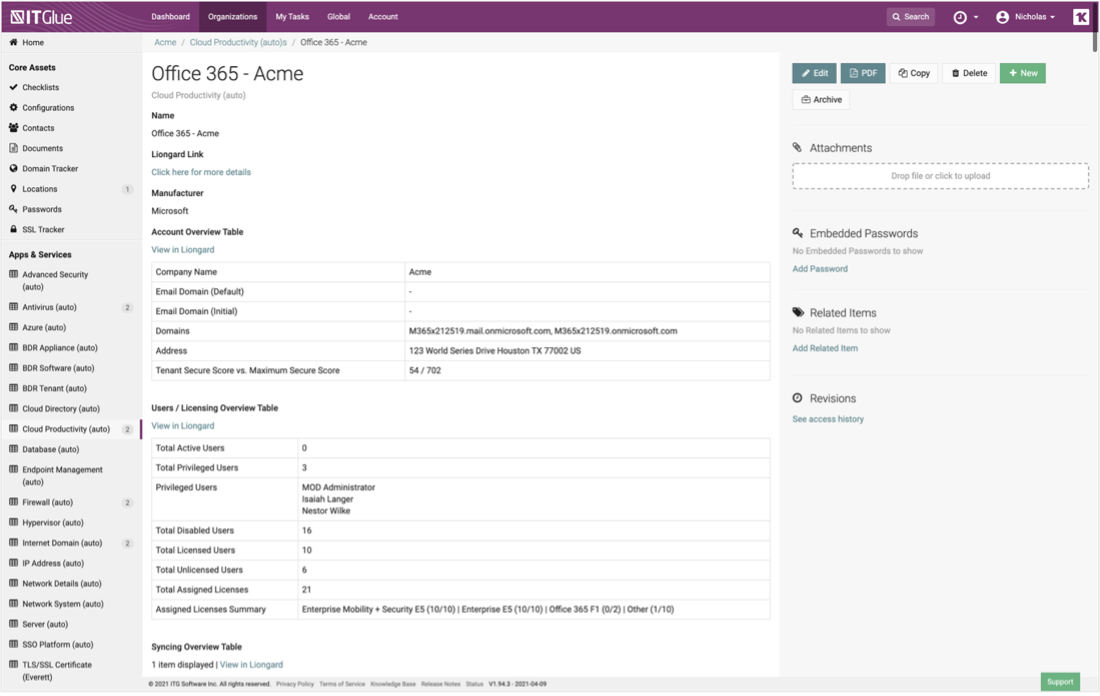Click the attachments upload drop zone
Image resolution: width=1100 pixels, height=696 pixels.
941,176
